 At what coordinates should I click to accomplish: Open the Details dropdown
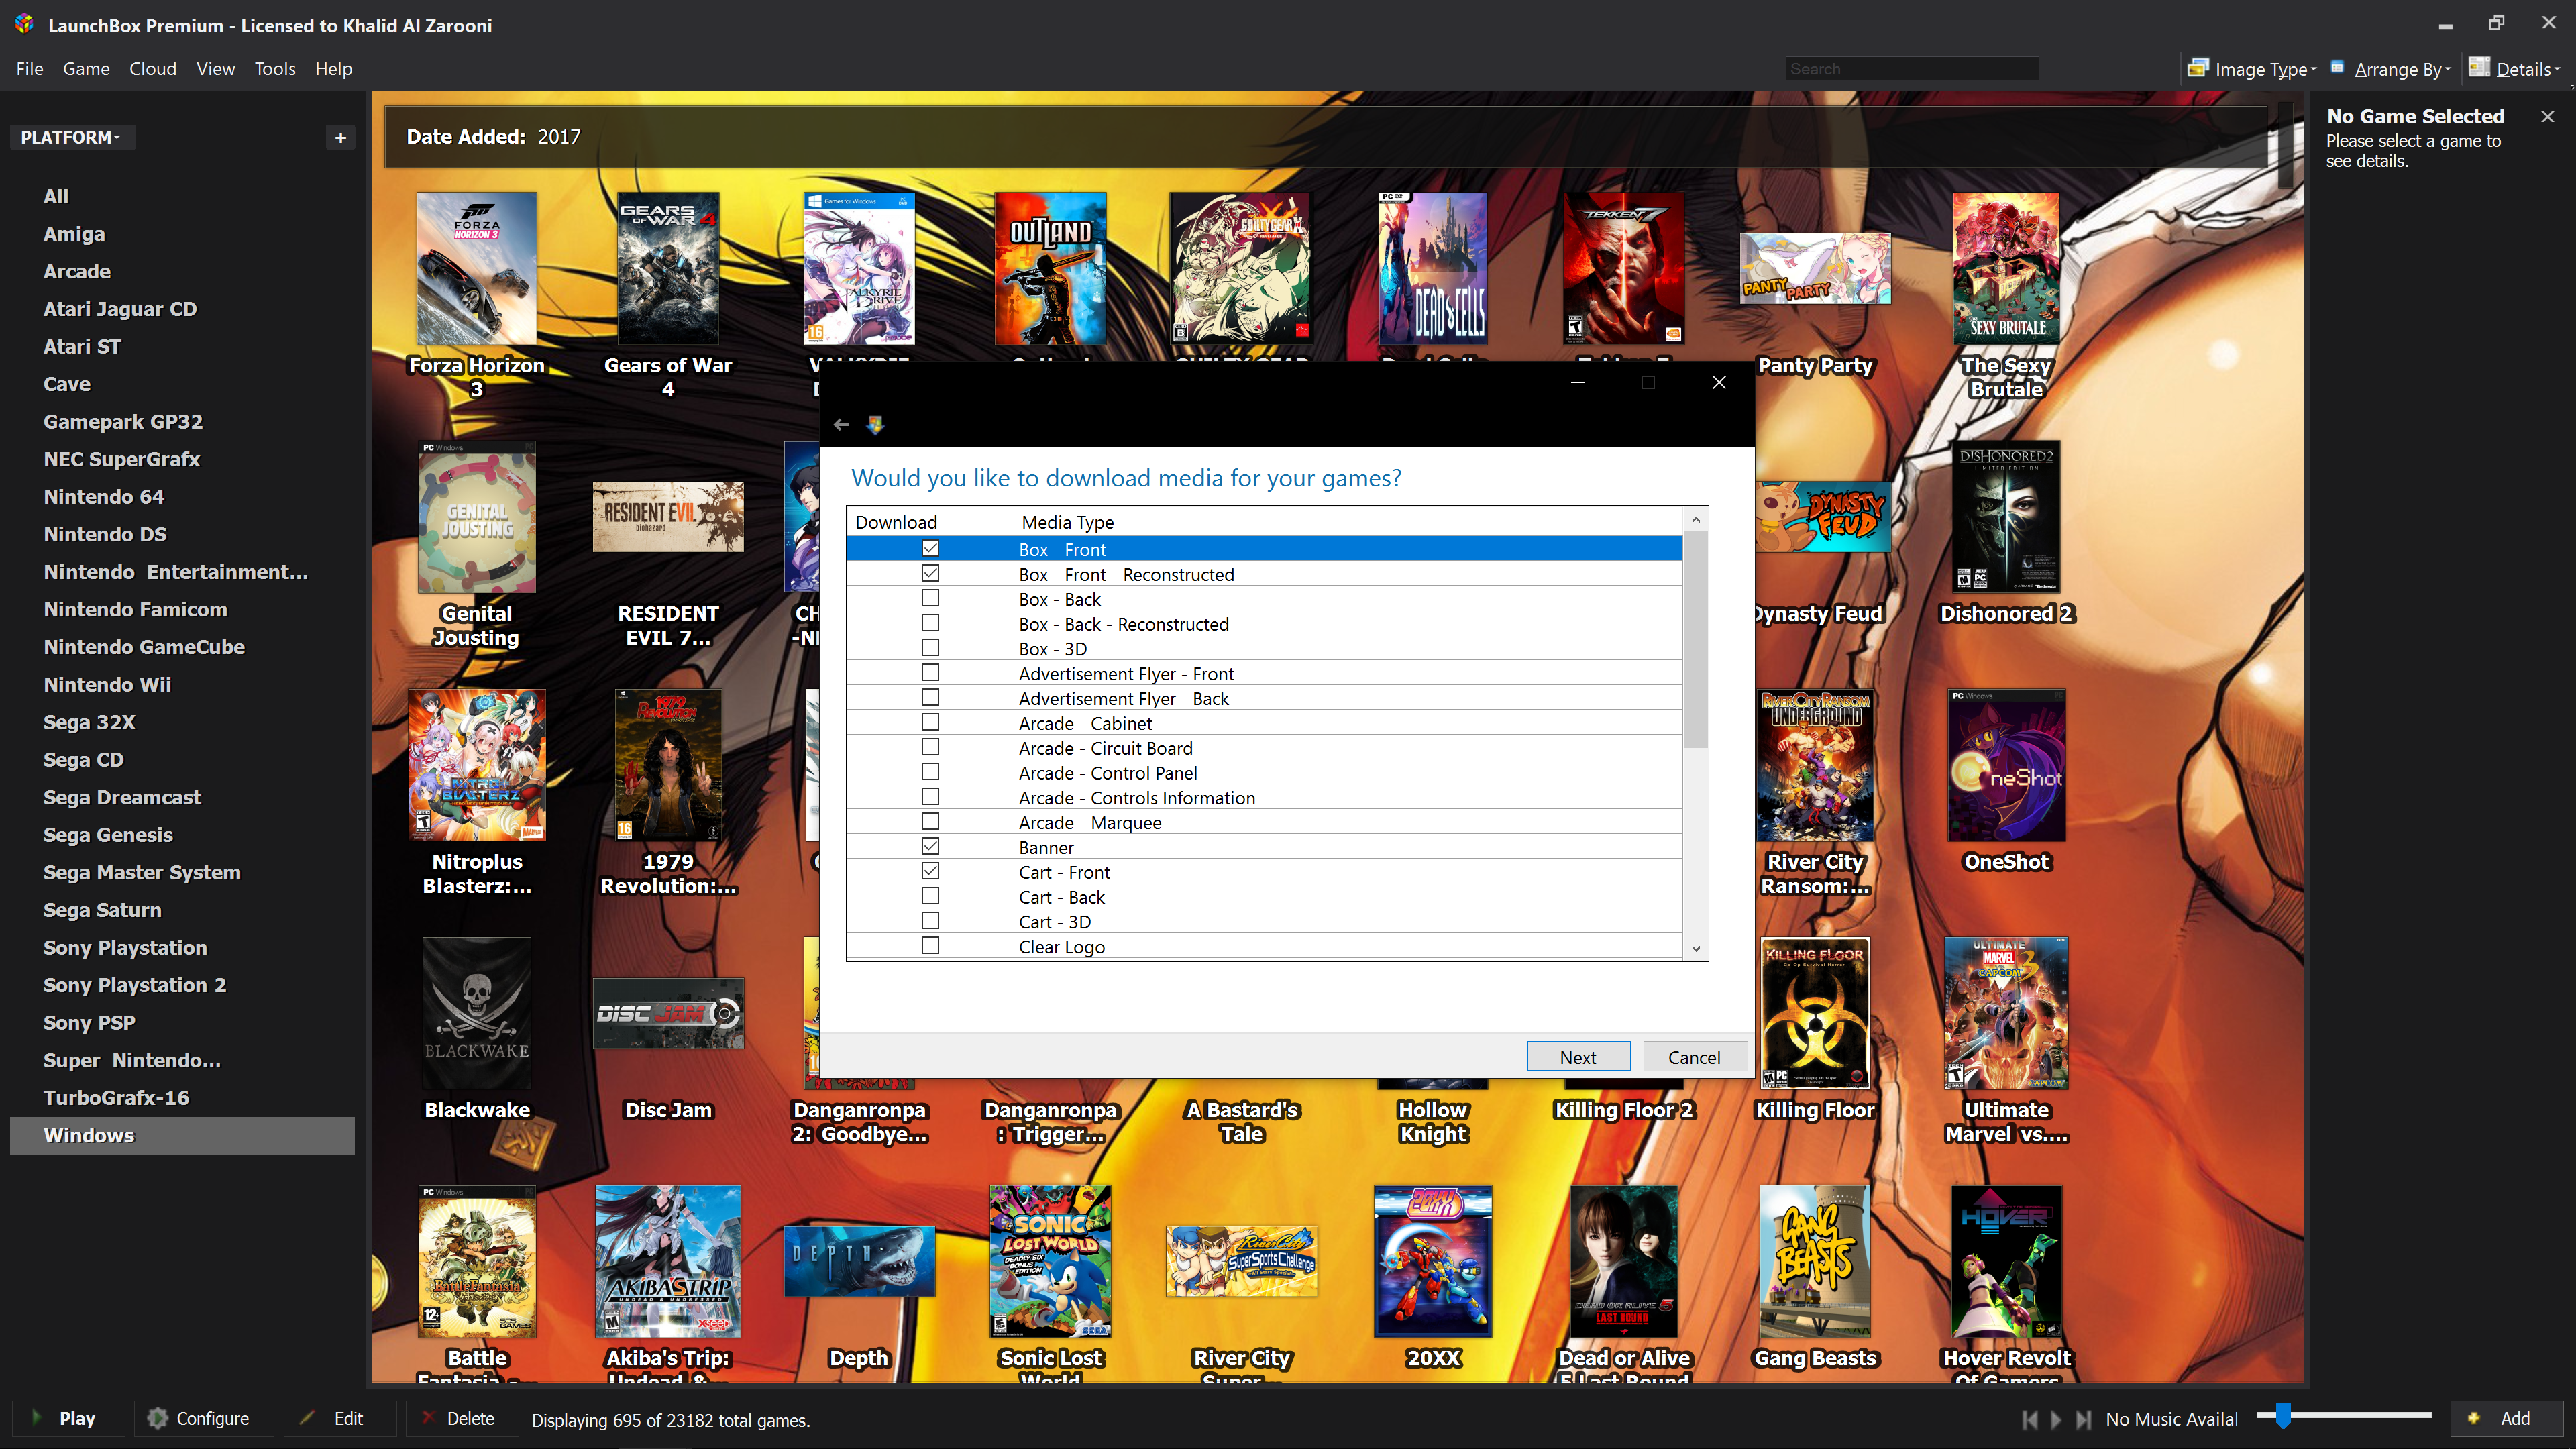[x=2515, y=69]
